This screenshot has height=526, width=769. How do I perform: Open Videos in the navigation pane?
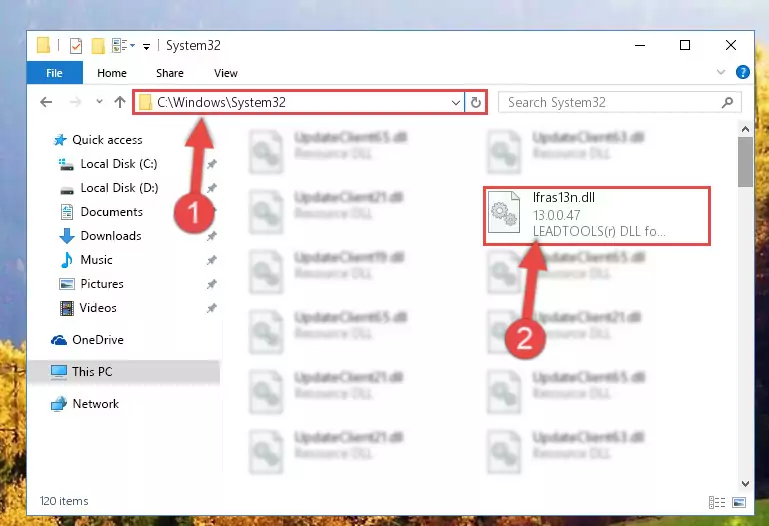coord(98,308)
